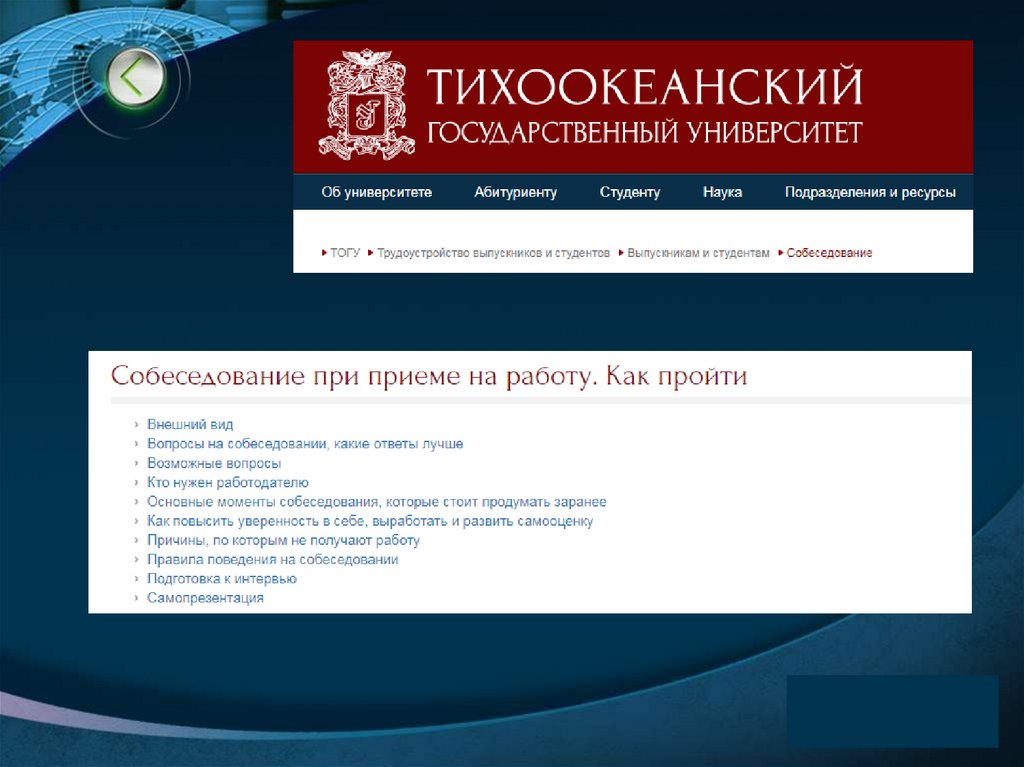Open 'Выпускникам и студентам' breadcrumb
The height and width of the screenshot is (767, 1024).
pyautogui.click(x=698, y=253)
